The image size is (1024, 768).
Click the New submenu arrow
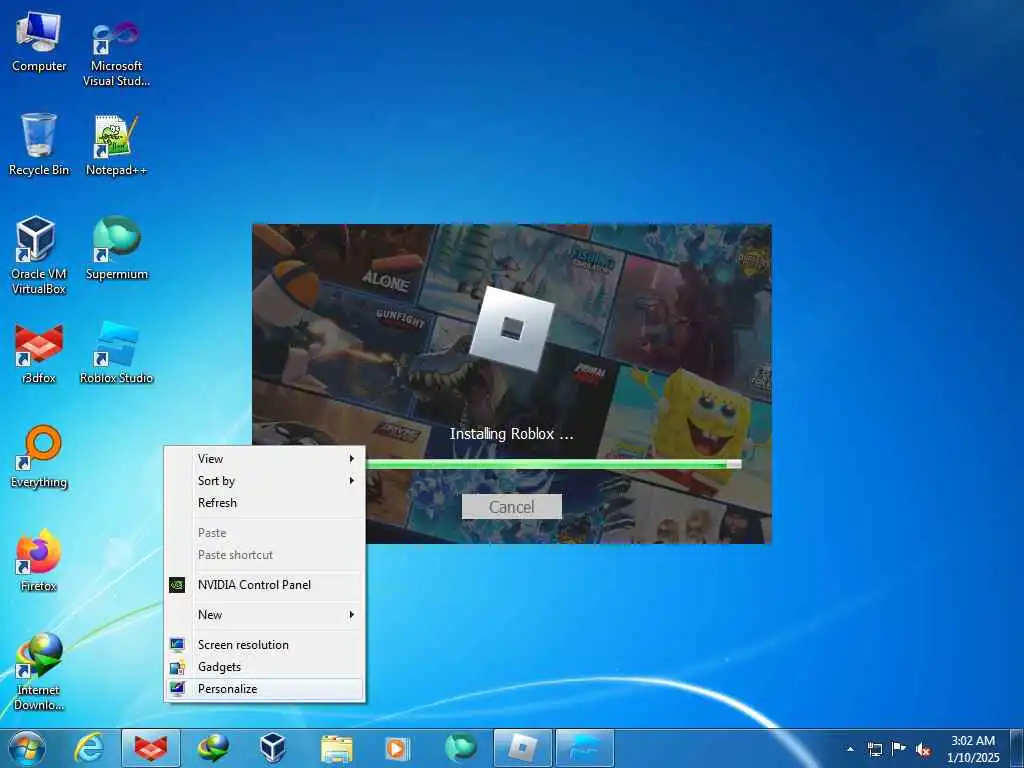tap(351, 615)
